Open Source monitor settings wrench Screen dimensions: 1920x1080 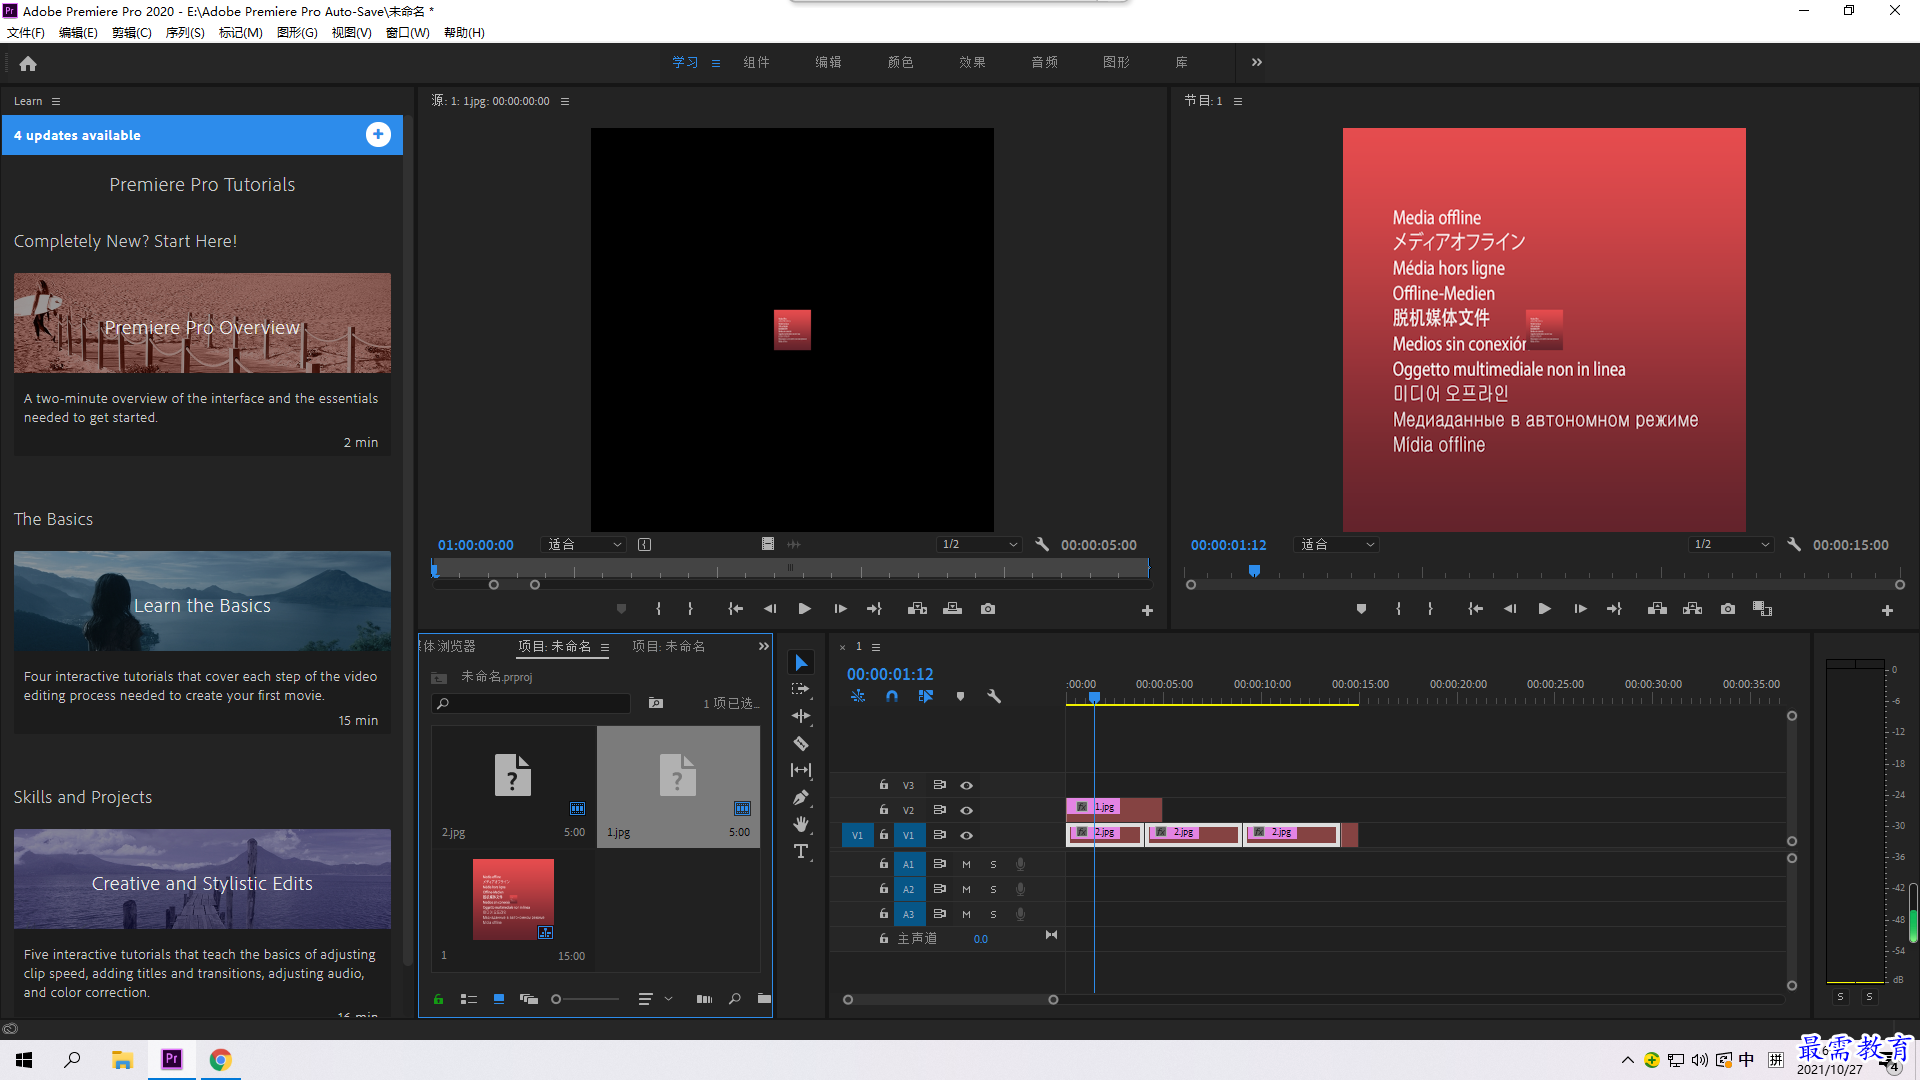tap(1042, 545)
